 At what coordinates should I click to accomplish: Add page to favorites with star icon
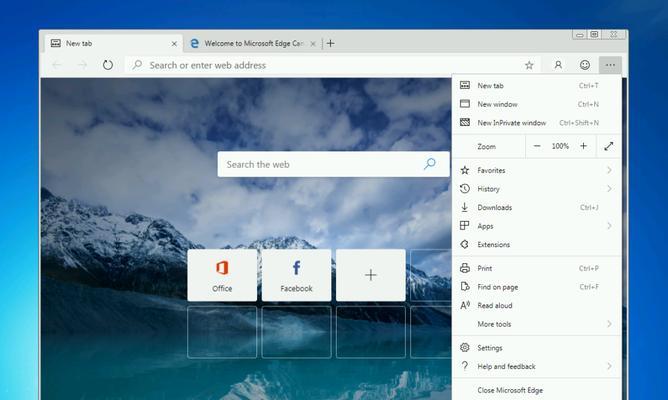tap(529, 65)
